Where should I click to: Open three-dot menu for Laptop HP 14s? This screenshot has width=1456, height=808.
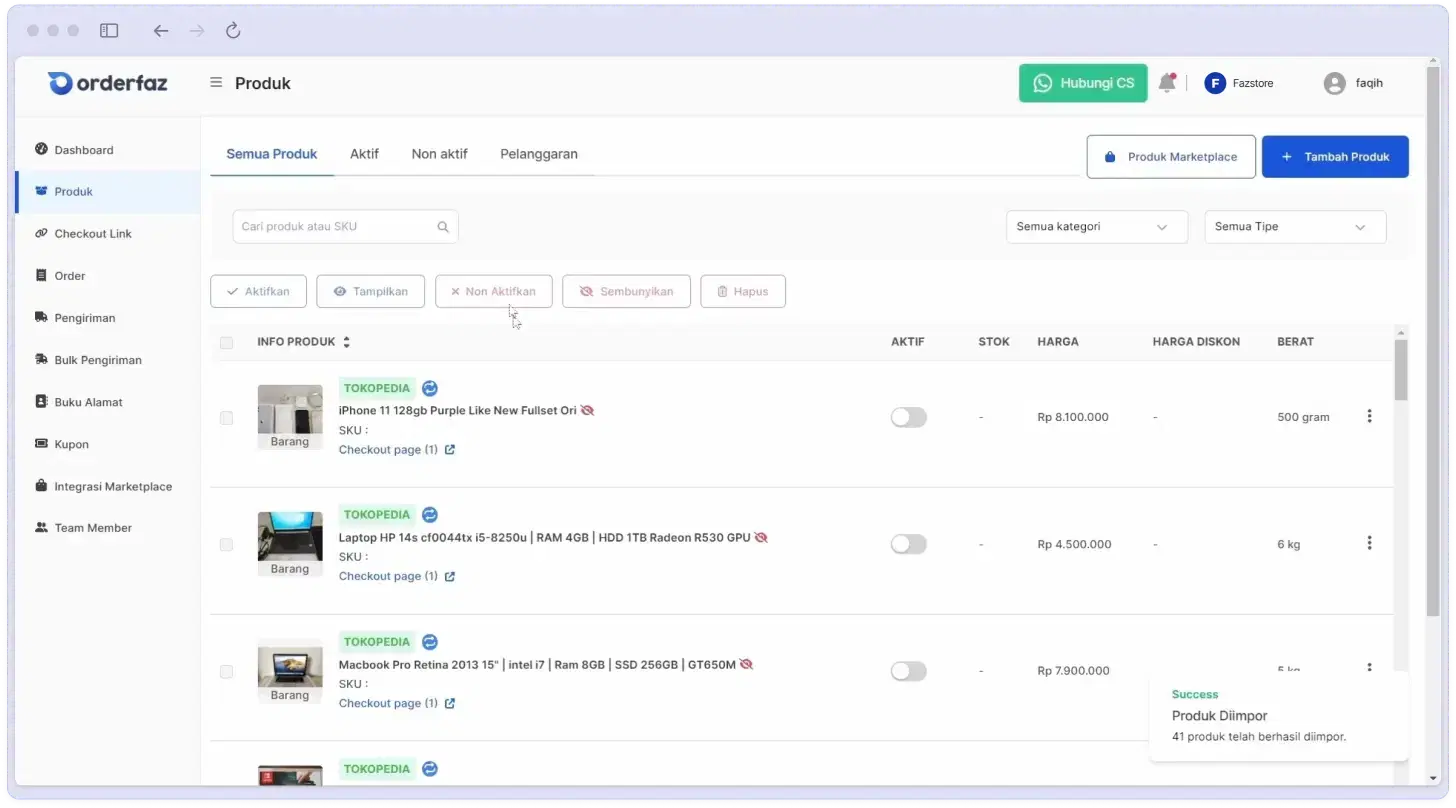1369,543
